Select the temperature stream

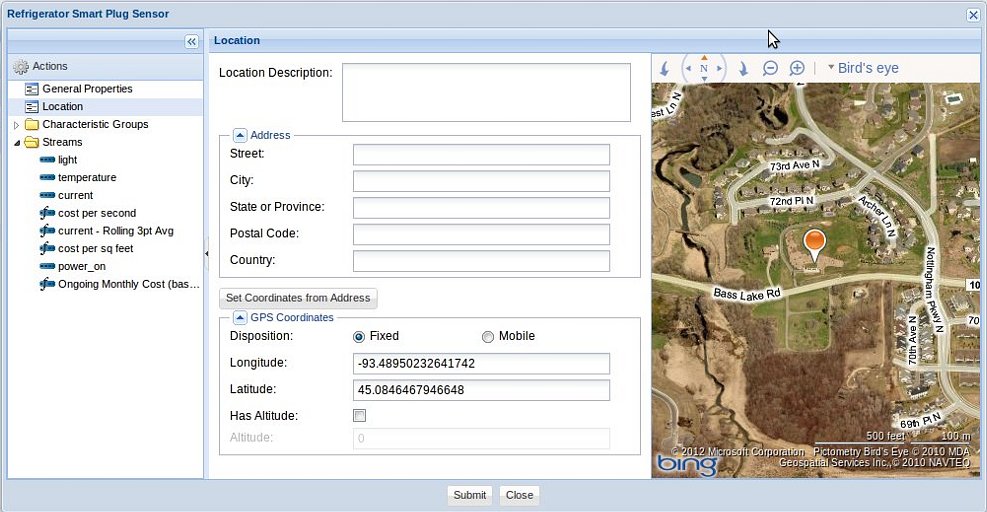click(87, 178)
